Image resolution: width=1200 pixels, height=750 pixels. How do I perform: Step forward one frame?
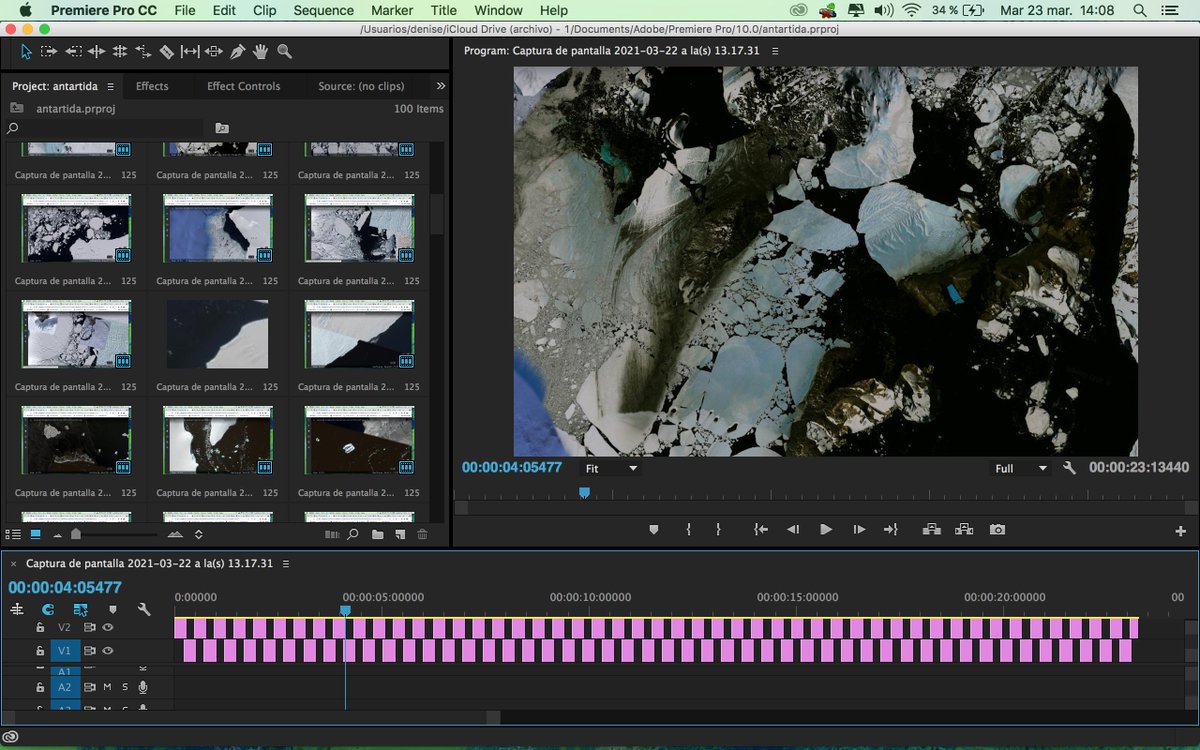point(859,530)
